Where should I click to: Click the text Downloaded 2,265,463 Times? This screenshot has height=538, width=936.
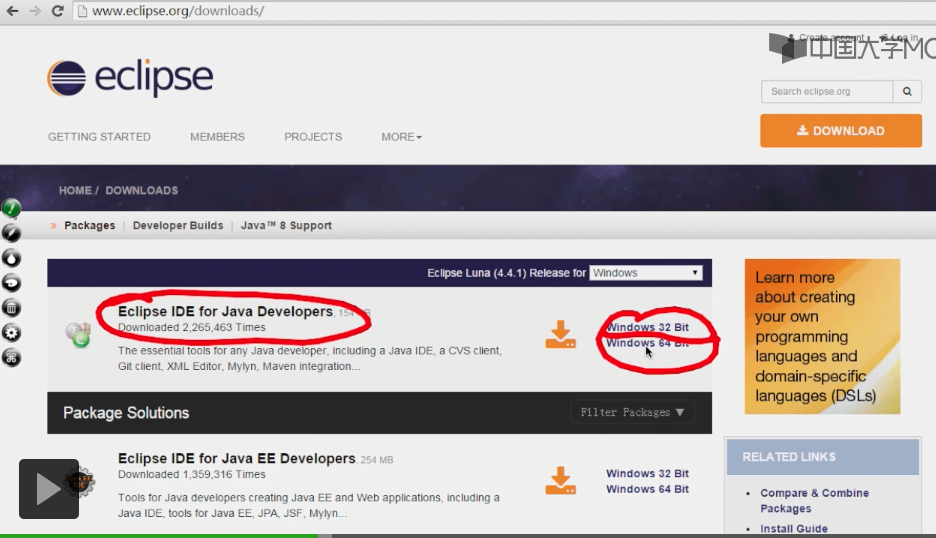[x=192, y=327]
